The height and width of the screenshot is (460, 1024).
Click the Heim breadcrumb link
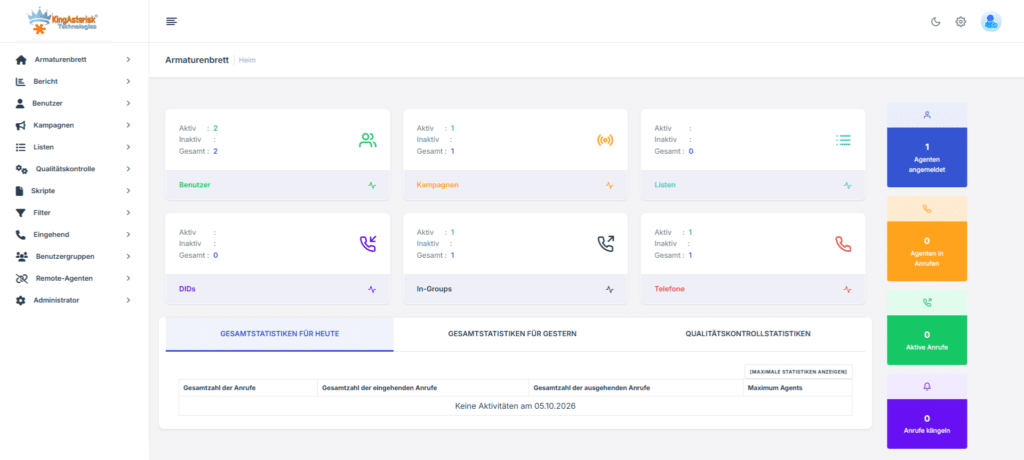point(248,60)
